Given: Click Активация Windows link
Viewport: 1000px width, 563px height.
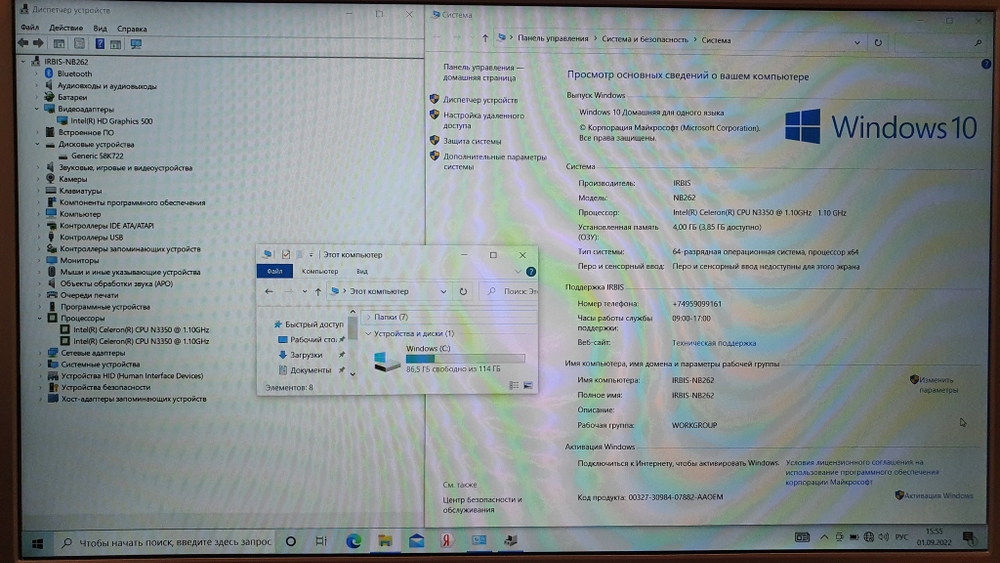Looking at the screenshot, I should (x=939, y=495).
